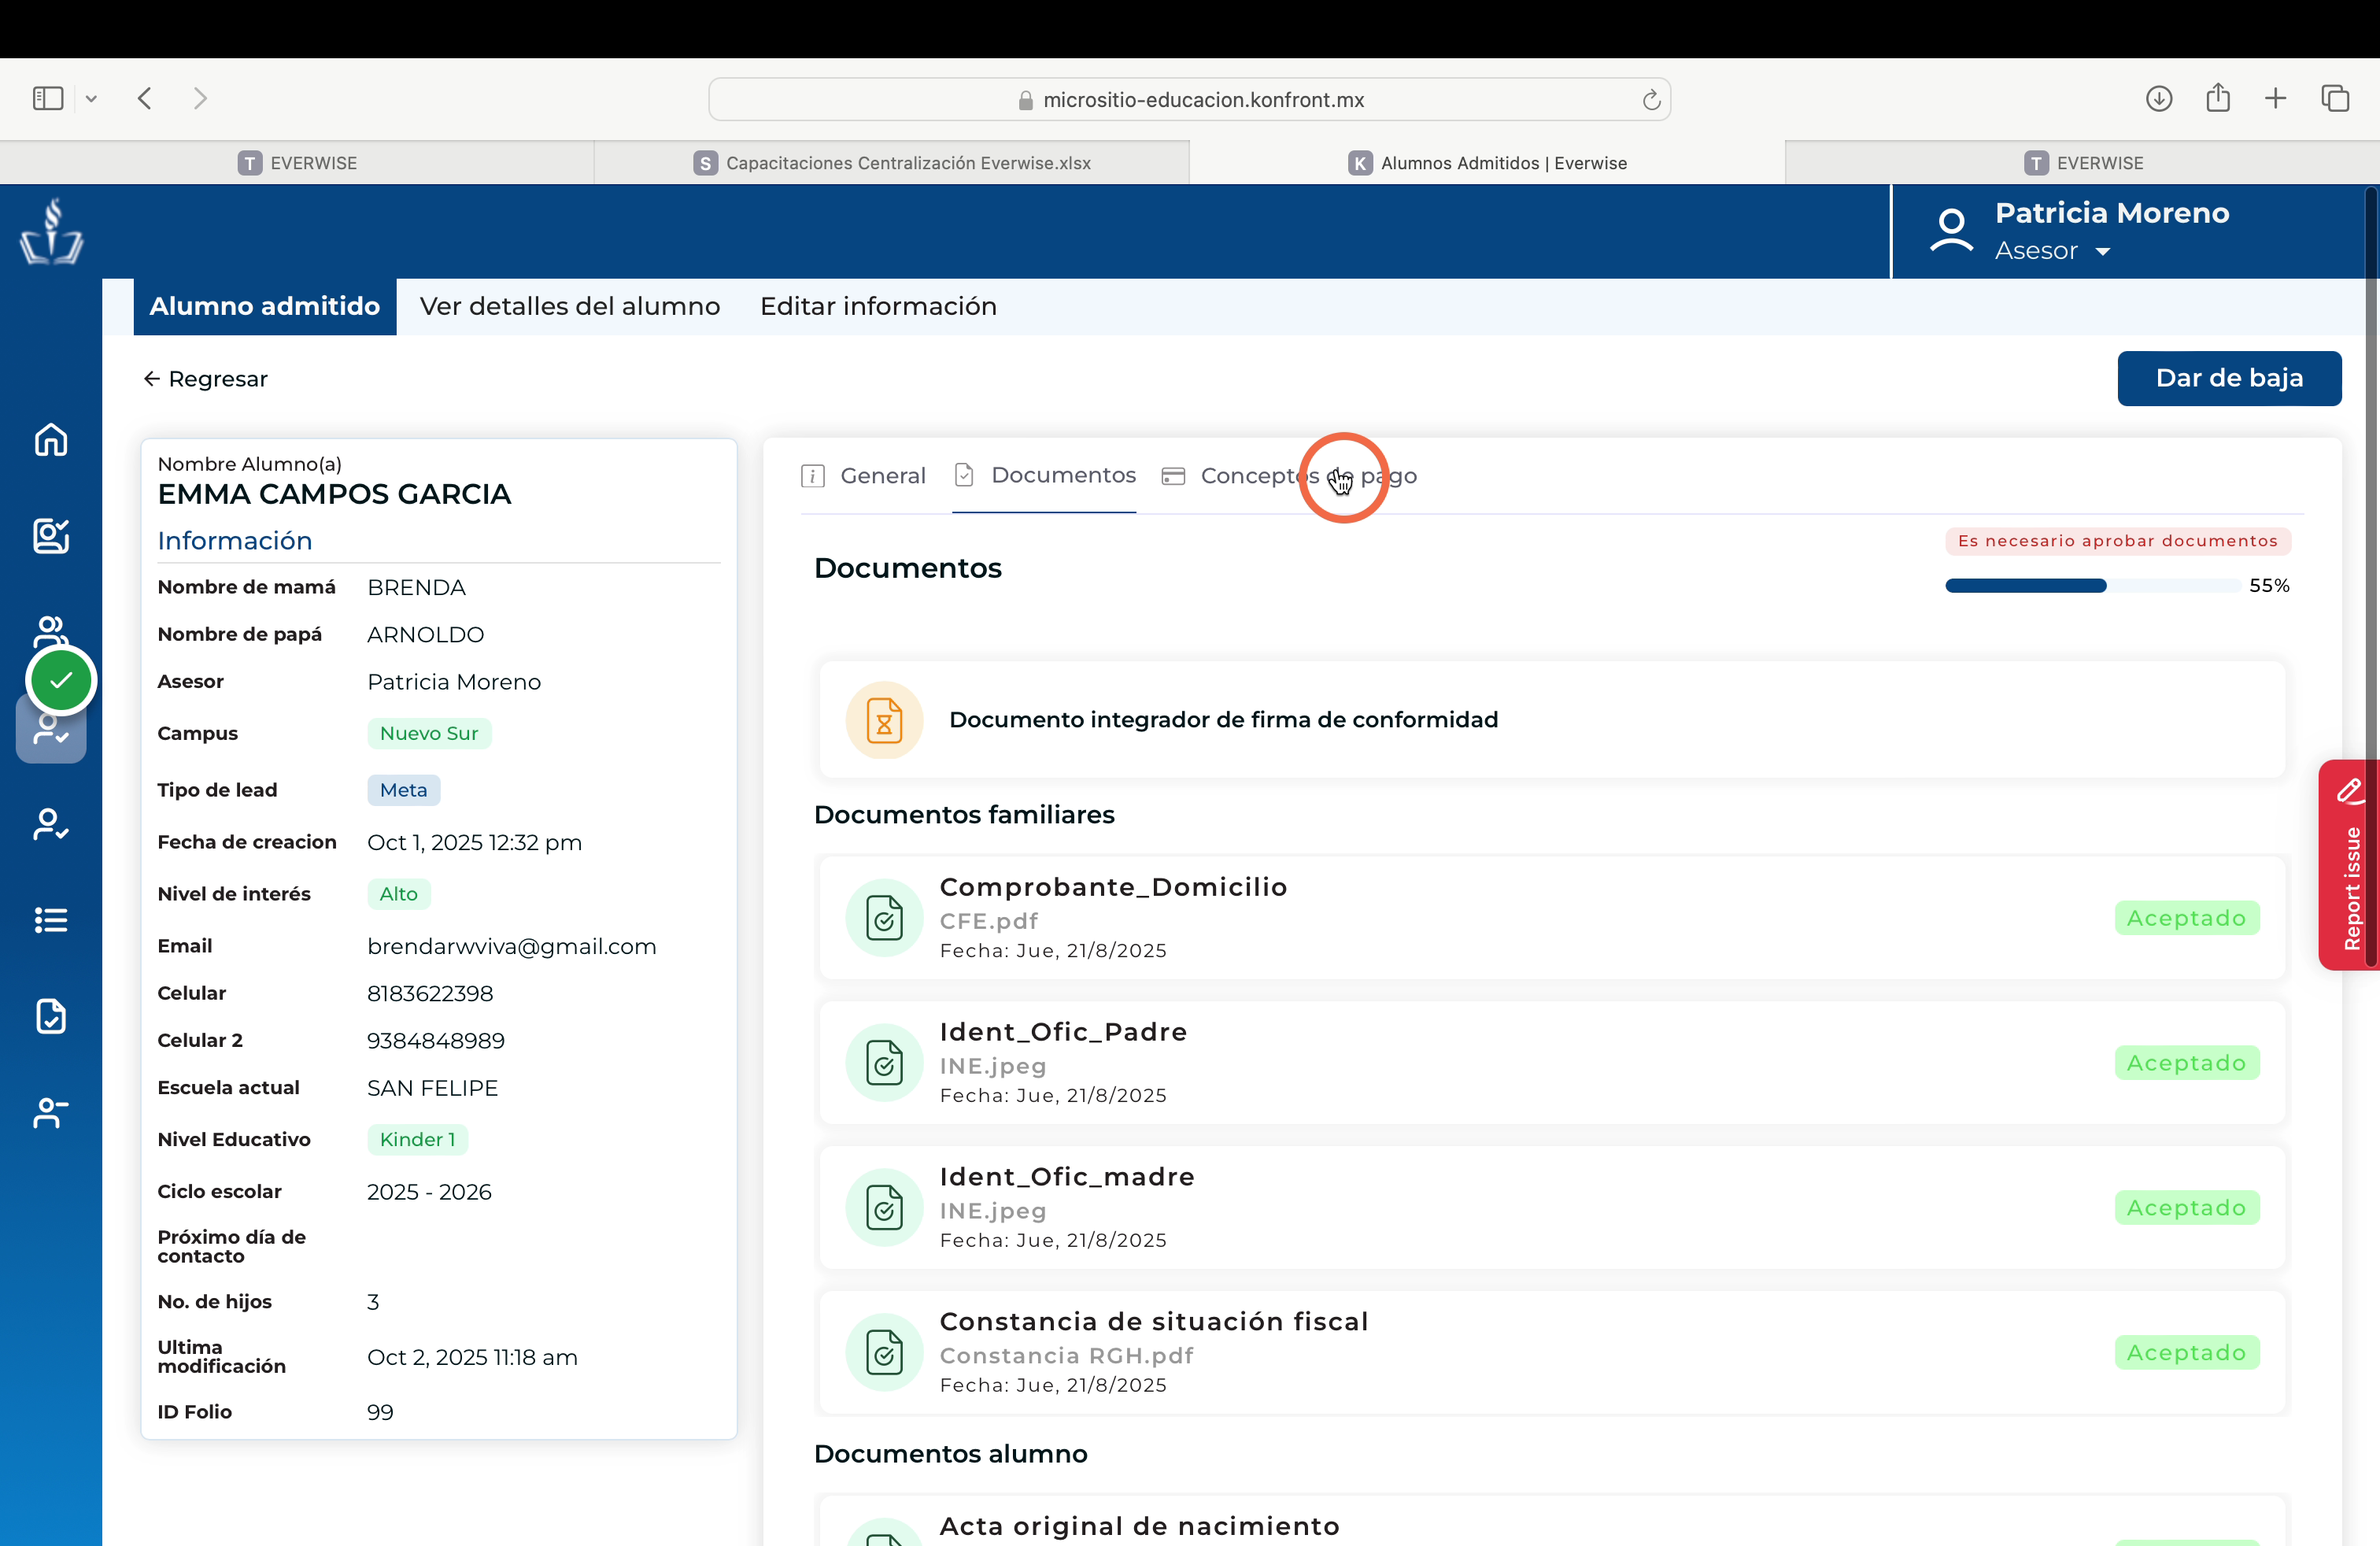Open Ver detalles del alumno tab

(x=570, y=306)
